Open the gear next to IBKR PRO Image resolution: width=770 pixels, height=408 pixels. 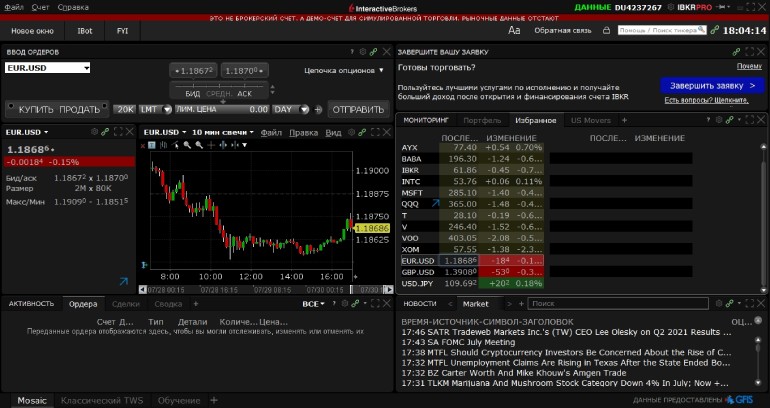[671, 7]
